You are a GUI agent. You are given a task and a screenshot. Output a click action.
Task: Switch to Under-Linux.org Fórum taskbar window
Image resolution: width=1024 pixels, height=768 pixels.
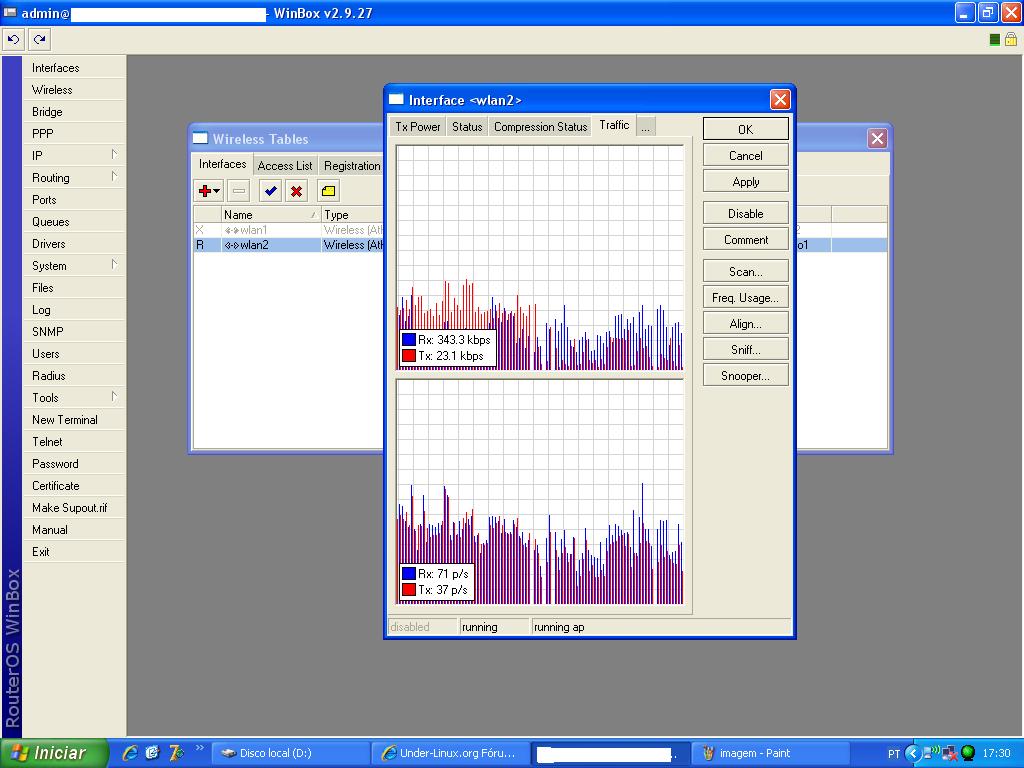coord(449,753)
